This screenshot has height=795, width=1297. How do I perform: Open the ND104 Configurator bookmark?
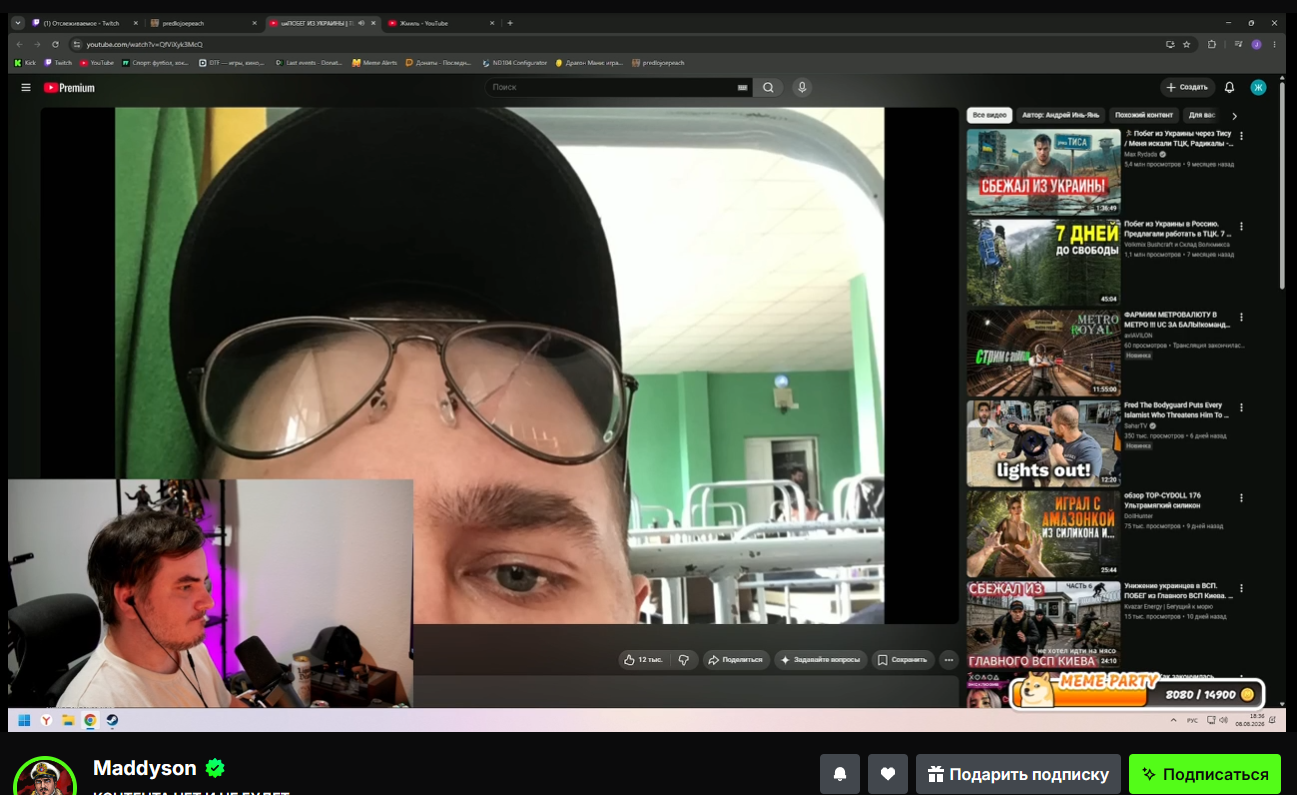(515, 63)
